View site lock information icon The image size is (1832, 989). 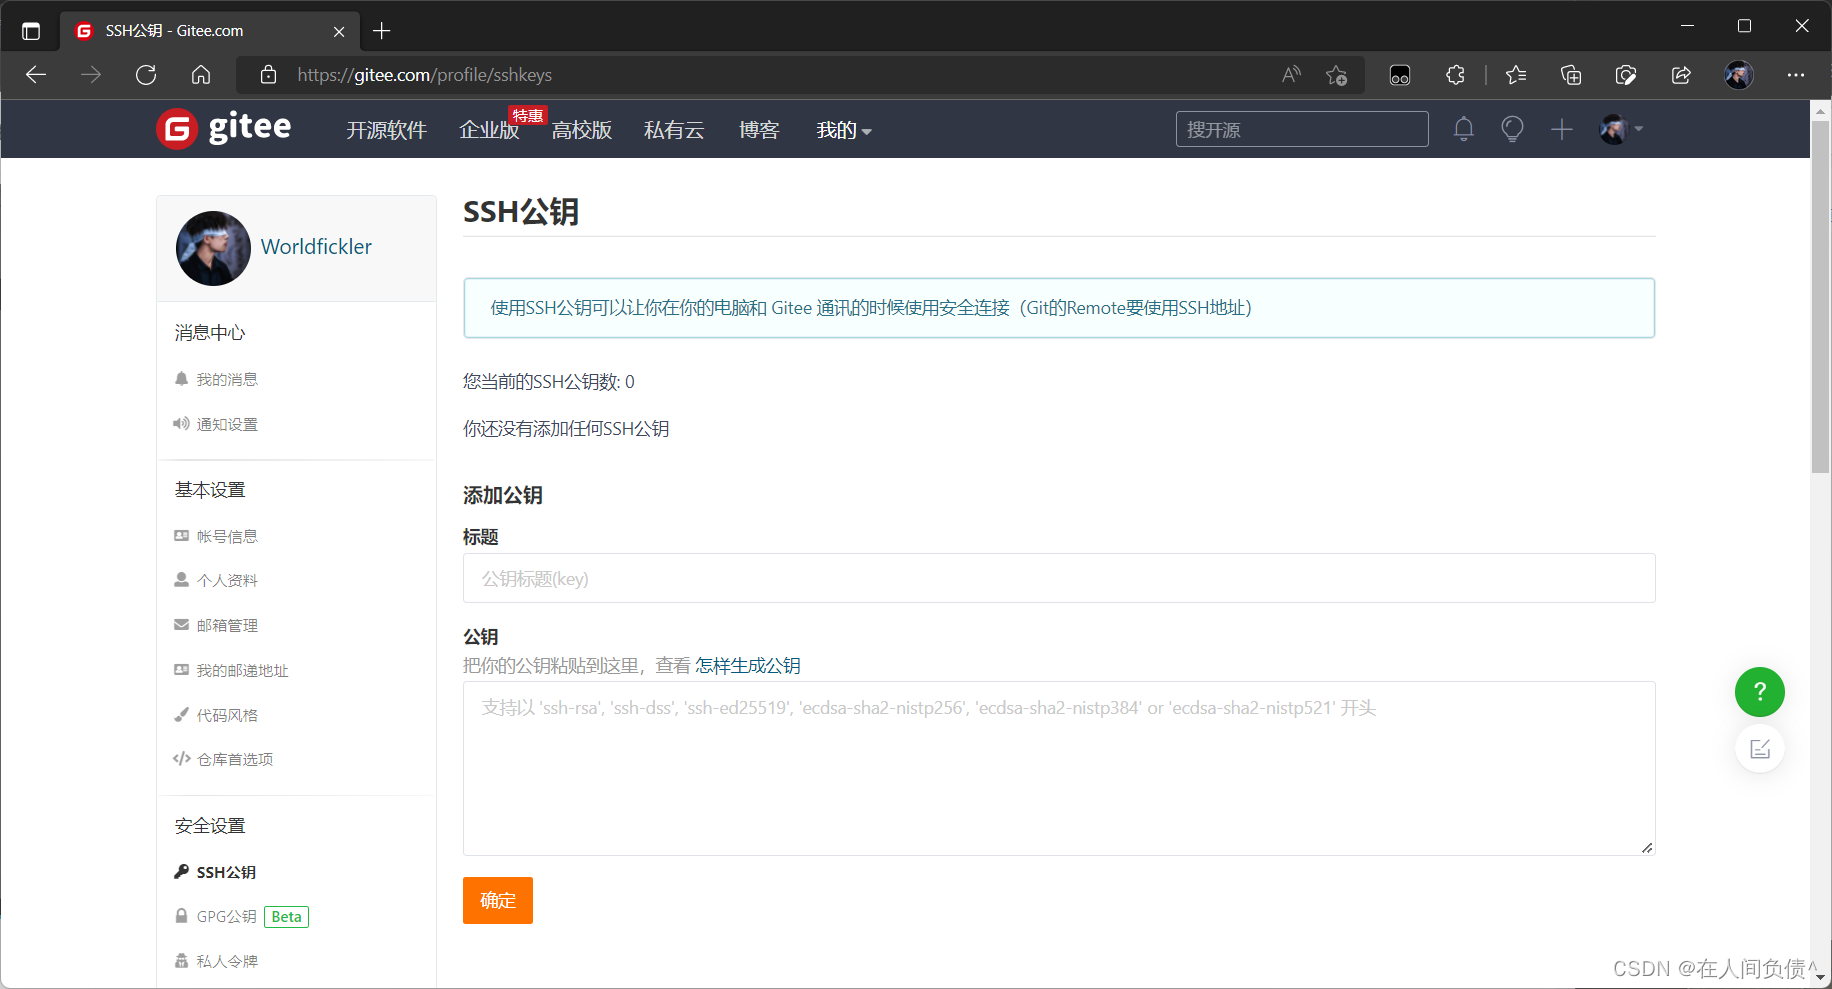268,75
